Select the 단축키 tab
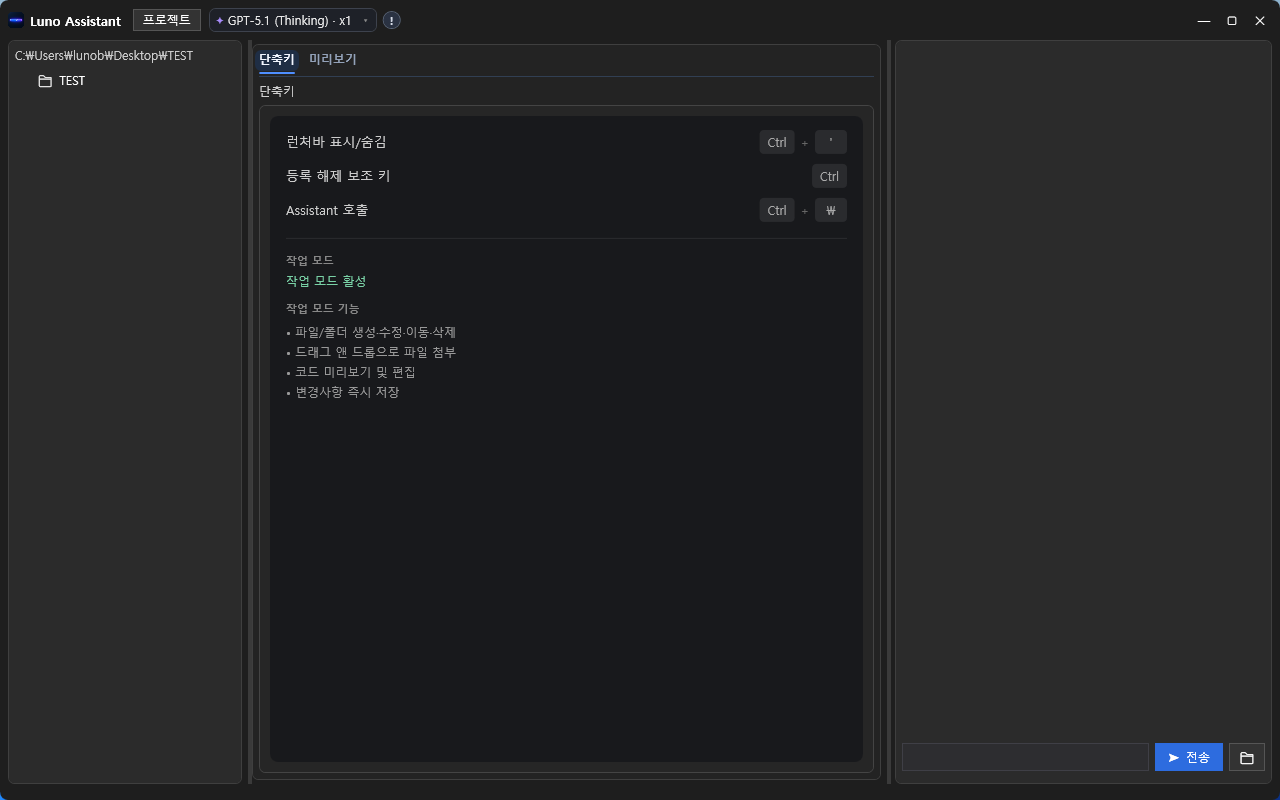Image resolution: width=1280 pixels, height=800 pixels. [x=276, y=60]
